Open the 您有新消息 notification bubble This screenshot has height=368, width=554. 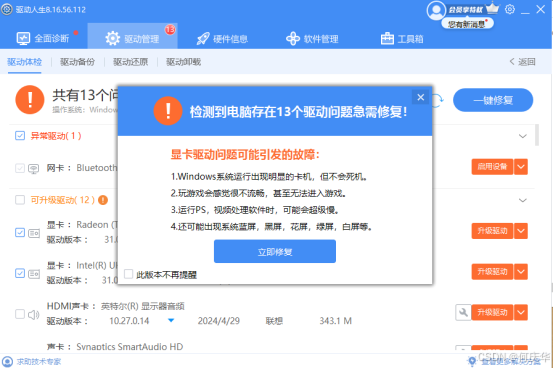467,24
